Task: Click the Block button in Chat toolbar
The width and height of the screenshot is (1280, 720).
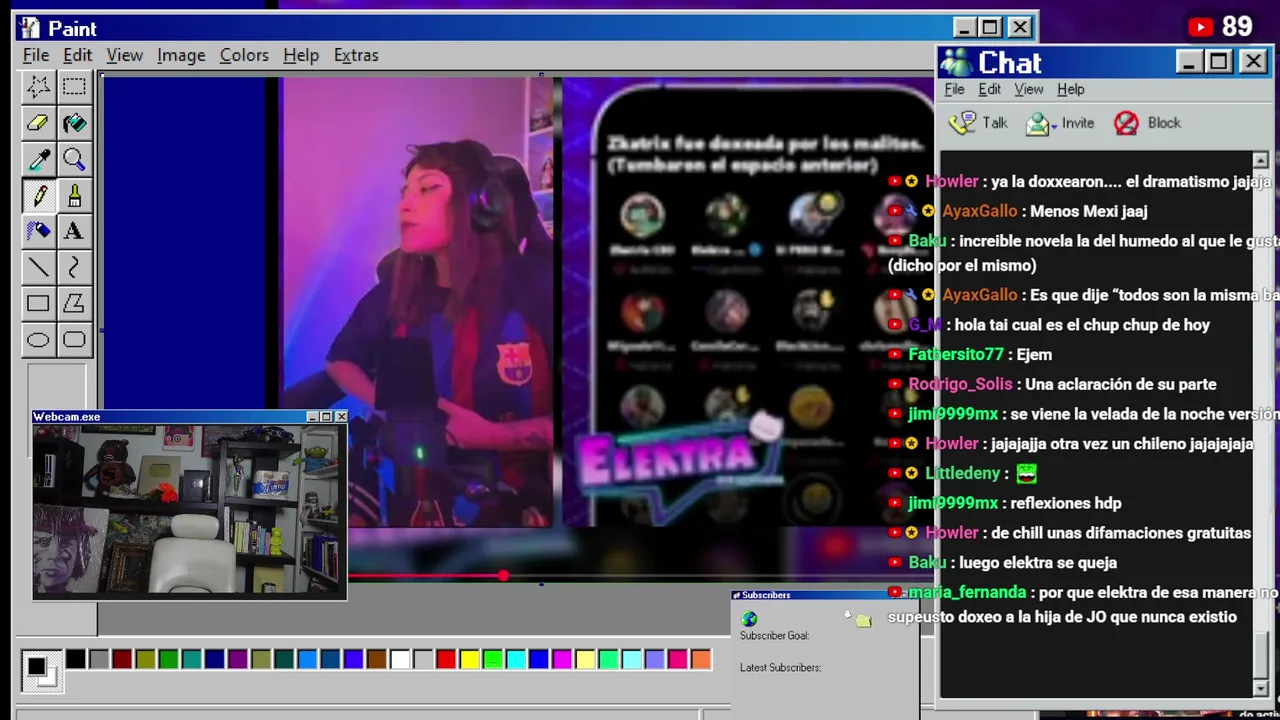Action: click(x=1148, y=123)
